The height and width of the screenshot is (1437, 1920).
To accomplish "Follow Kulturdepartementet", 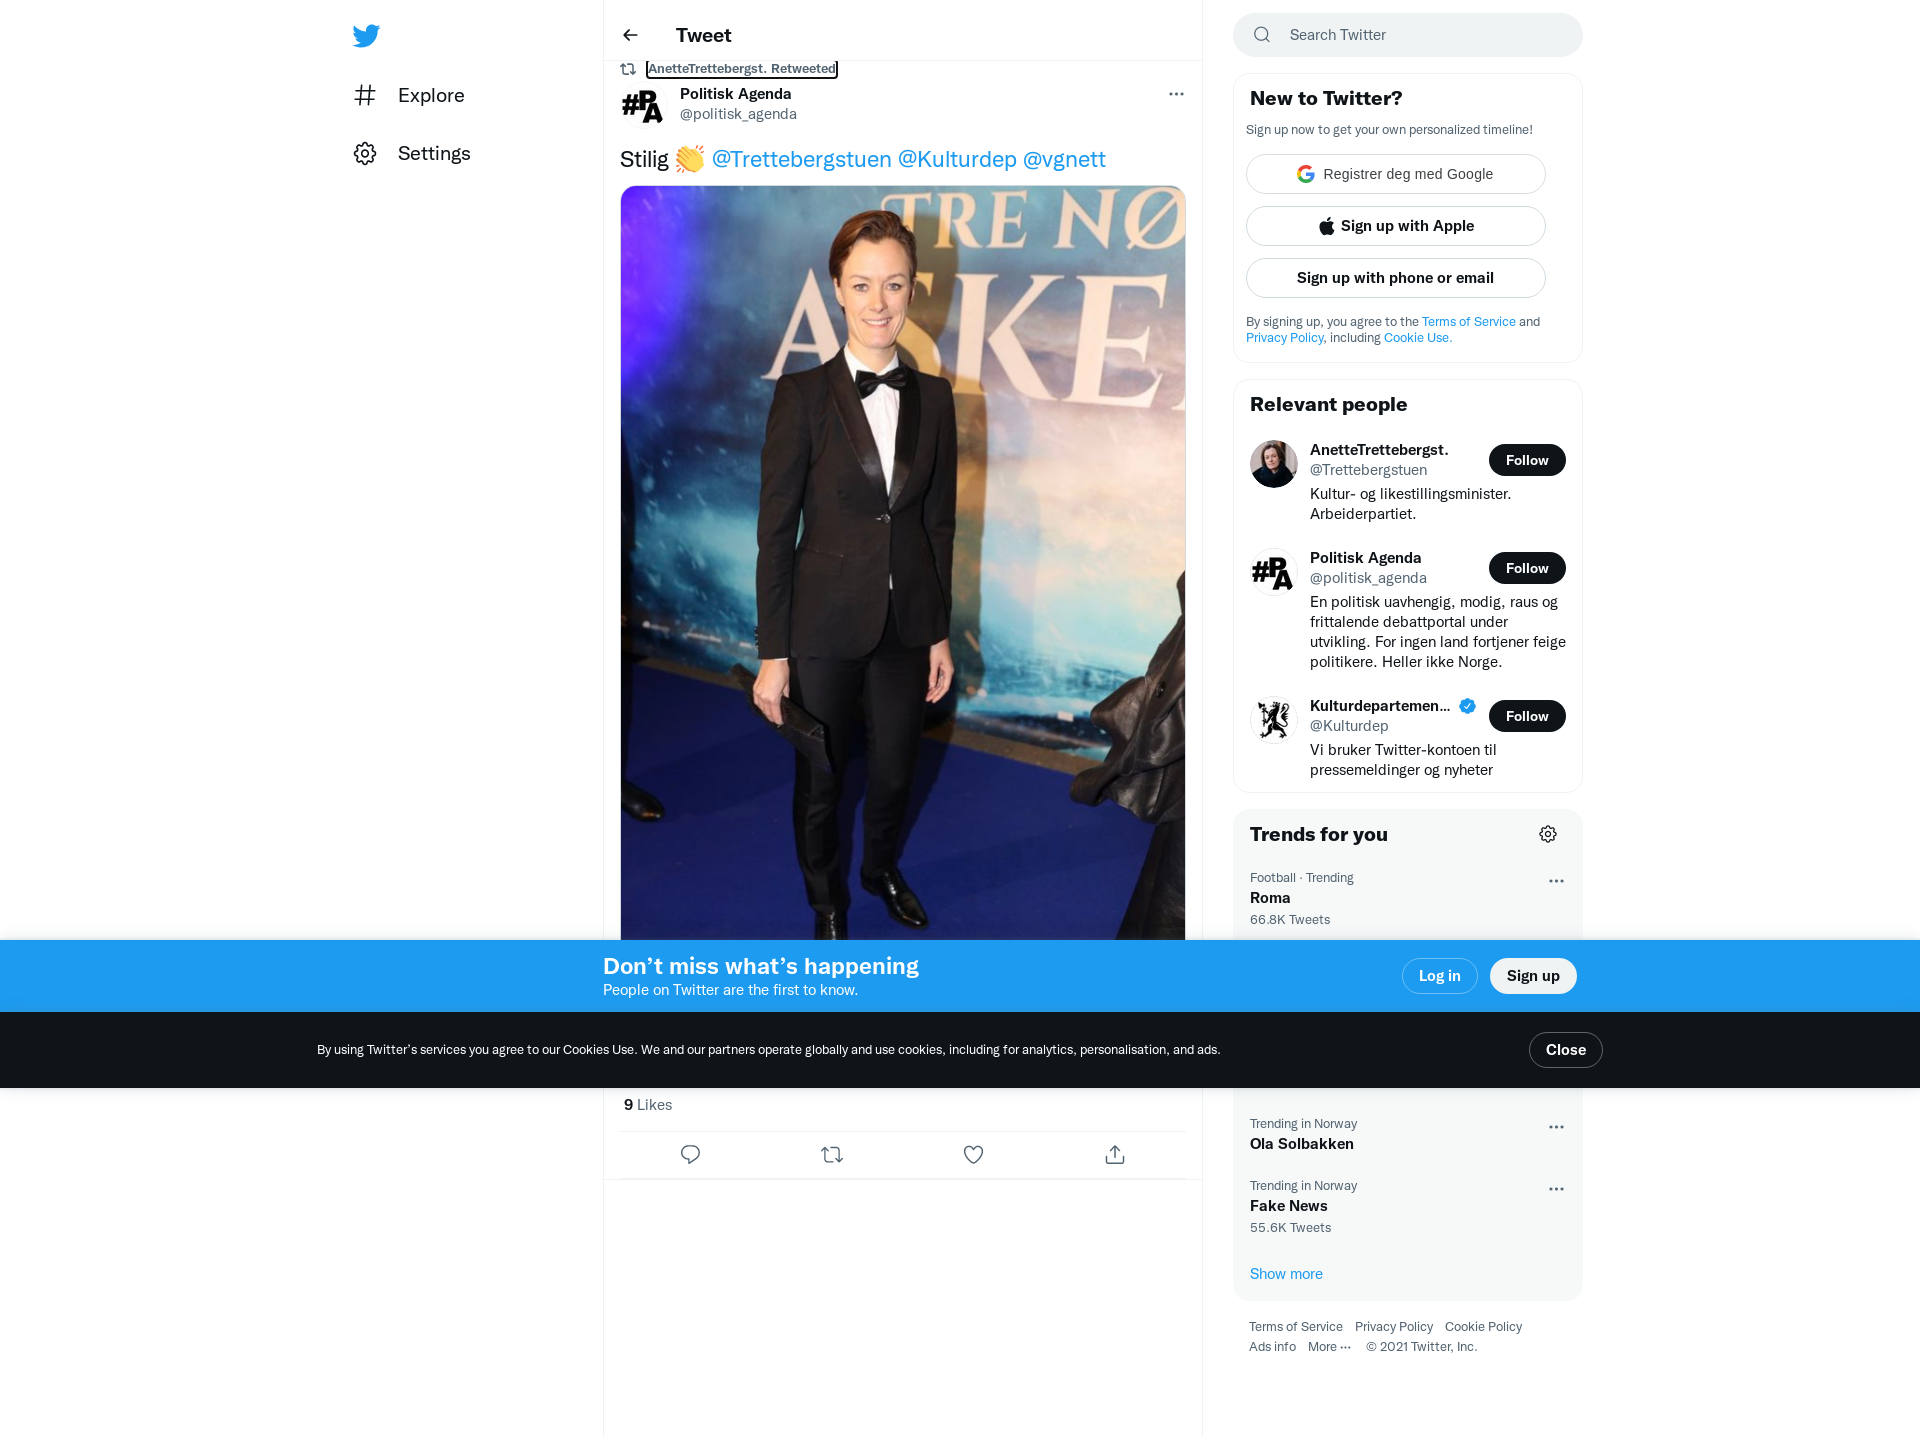I will coord(1527,716).
